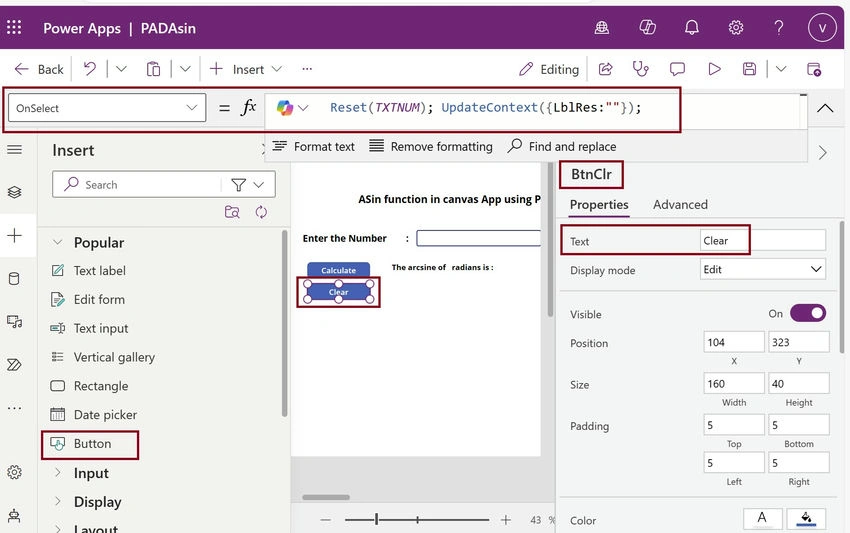The image size is (850, 533).
Task: Open the OnSelect property dropdown
Action: point(107,108)
